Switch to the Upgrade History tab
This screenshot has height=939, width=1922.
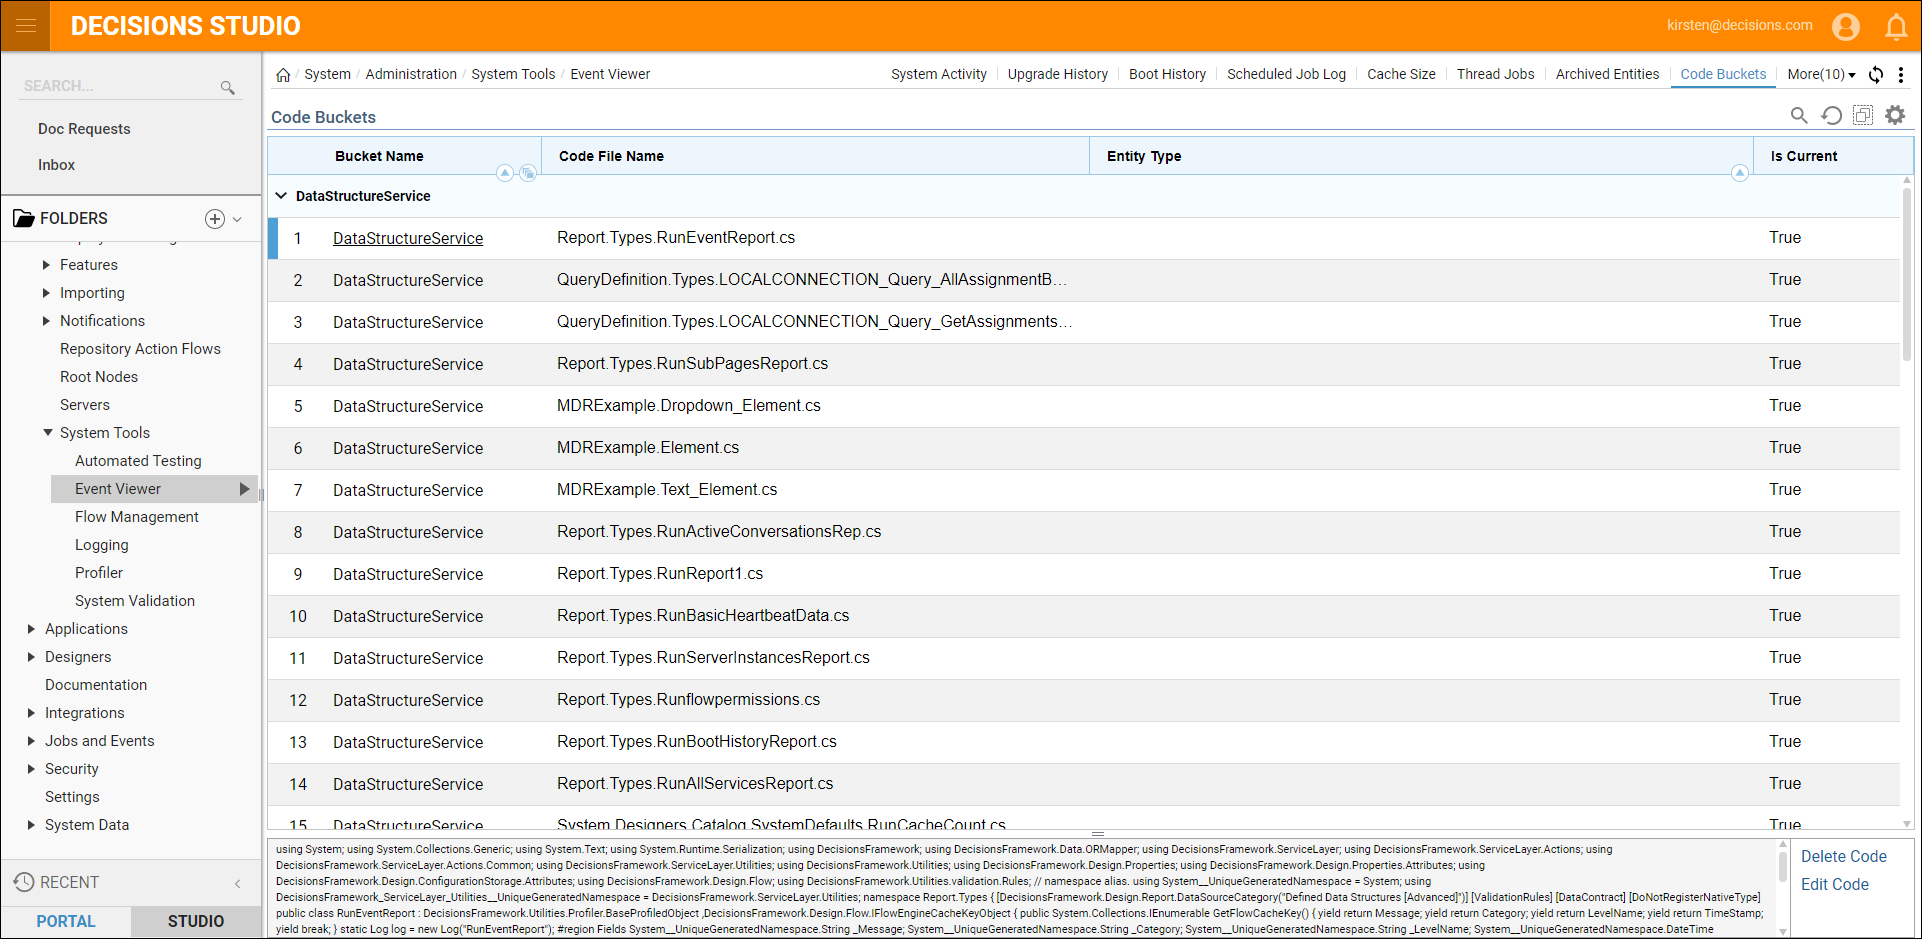pyautogui.click(x=1058, y=74)
